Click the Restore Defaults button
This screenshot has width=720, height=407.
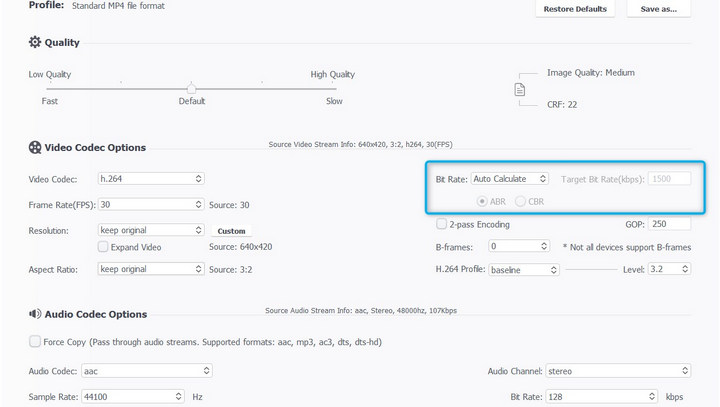[575, 9]
